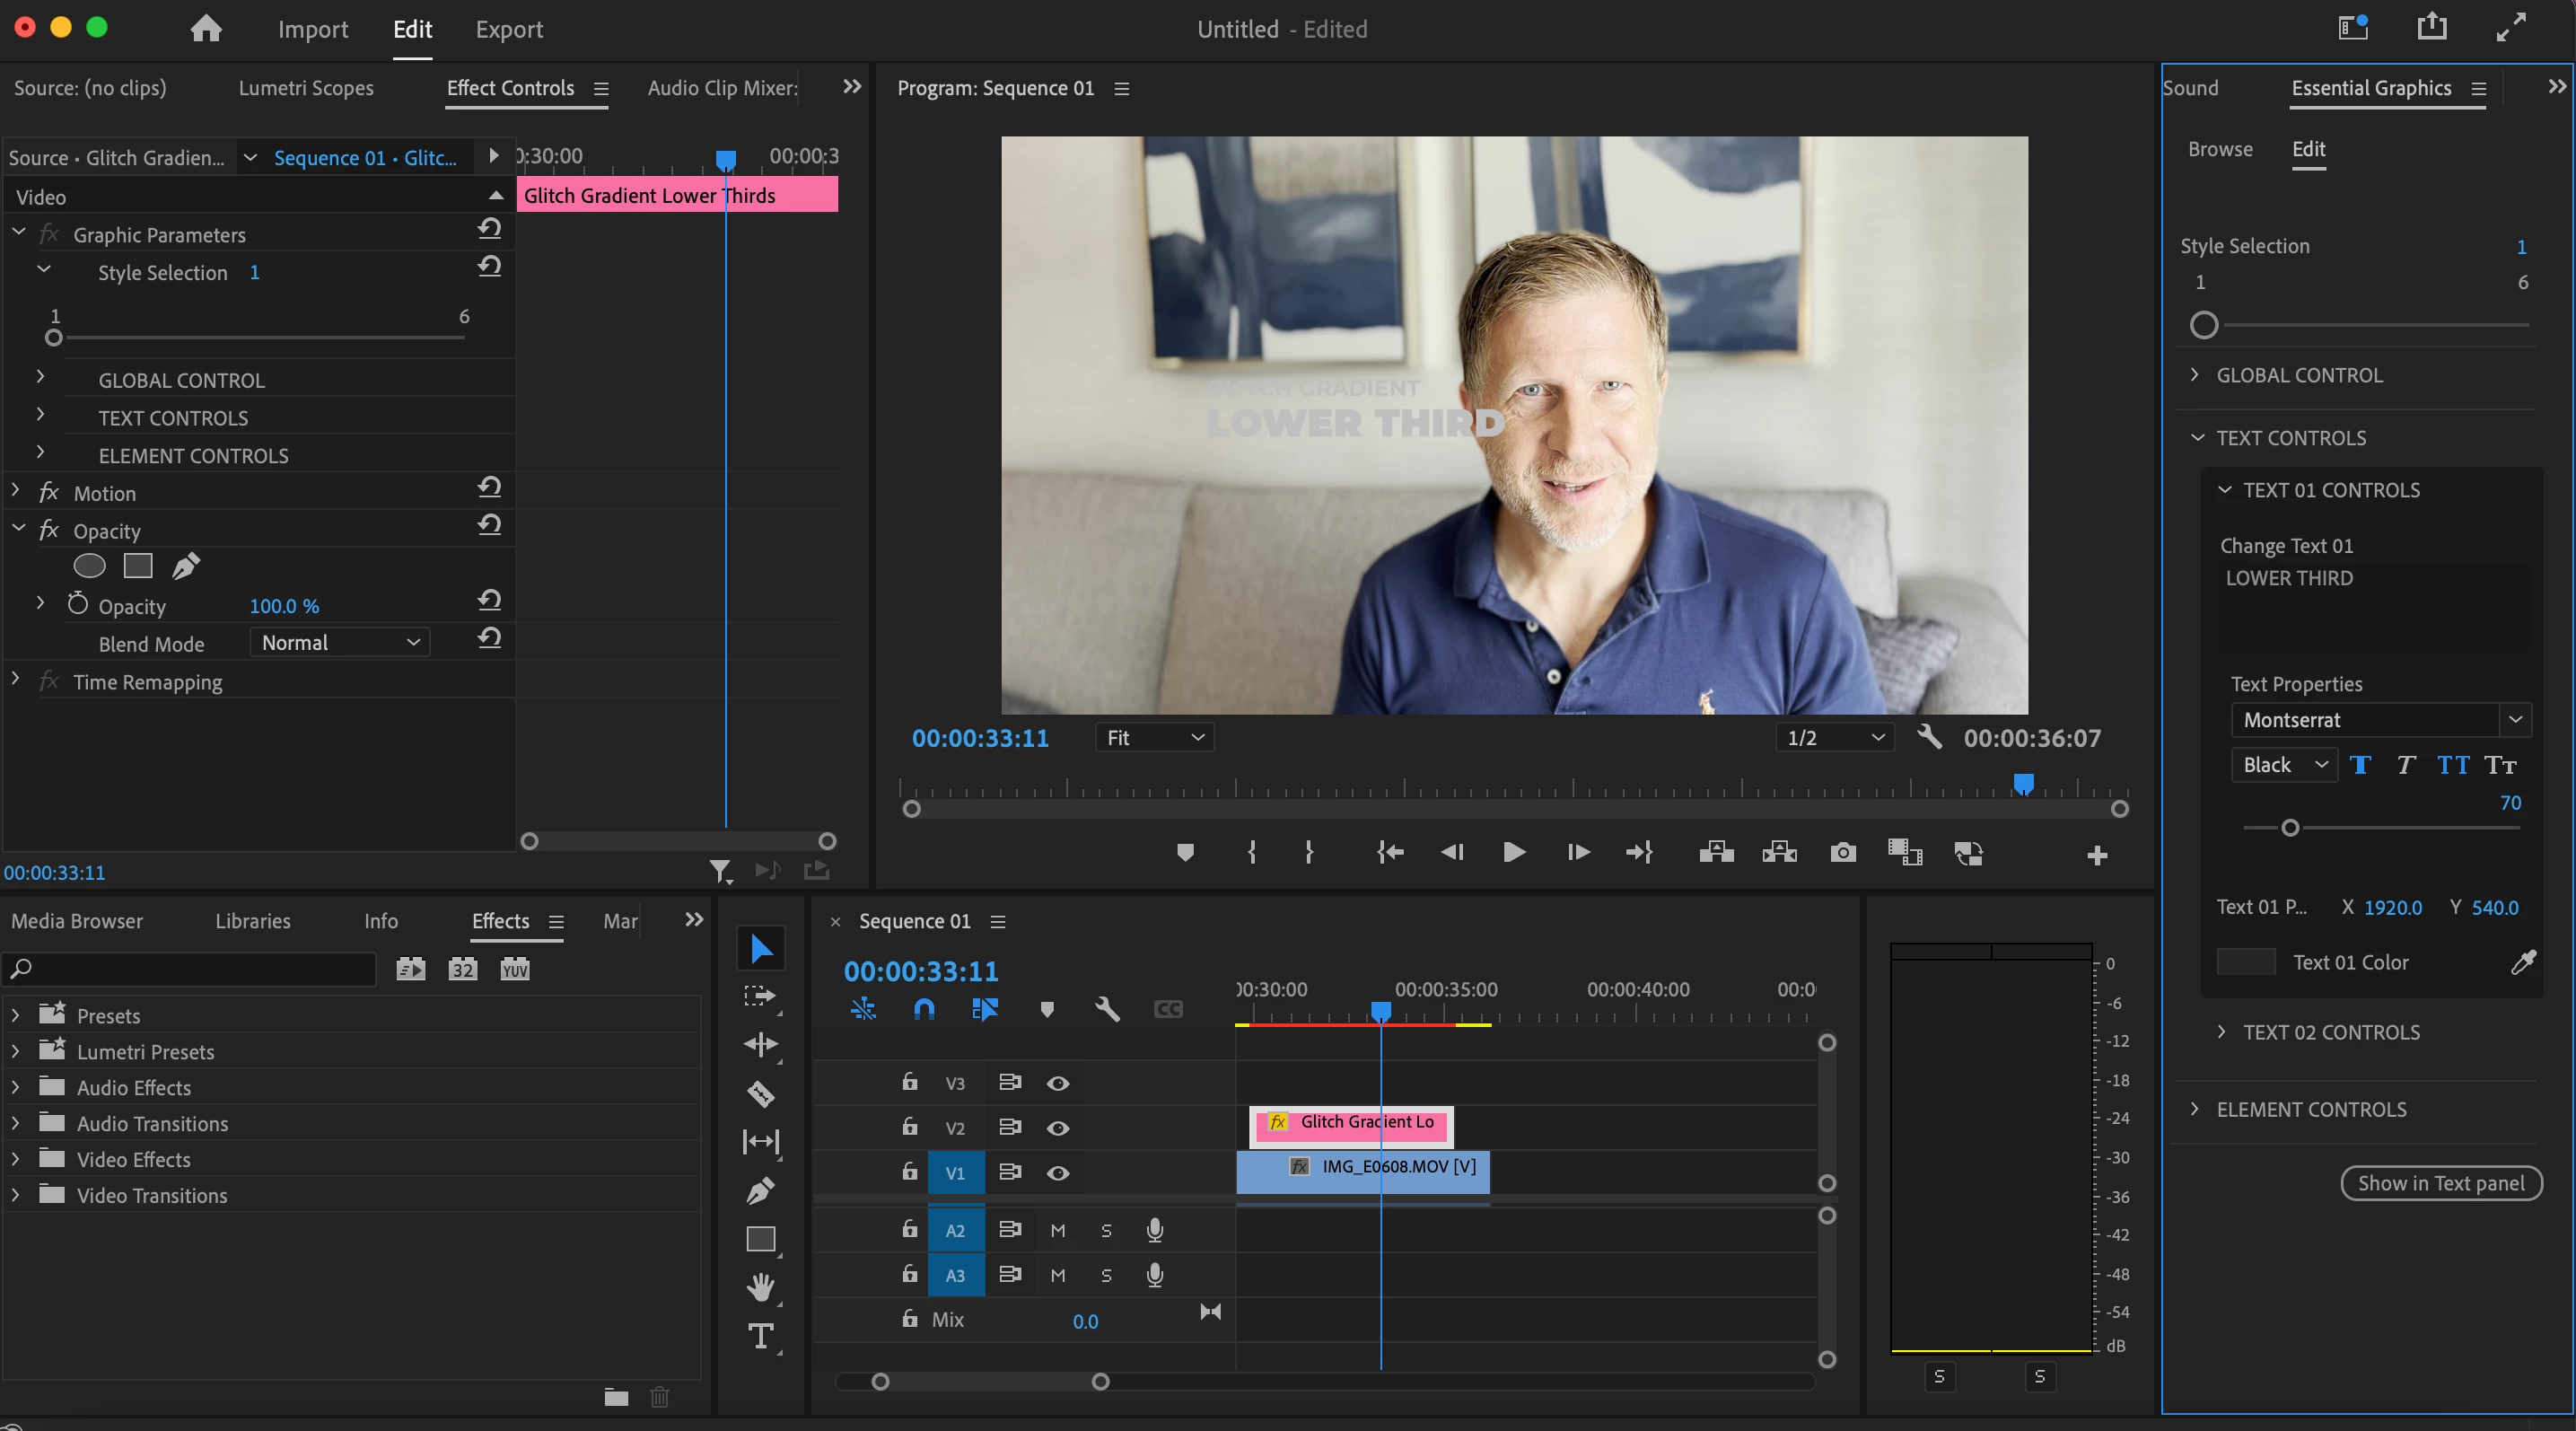Click the Text 01 Color swatch
This screenshot has width=2576, height=1431.
click(x=2246, y=962)
